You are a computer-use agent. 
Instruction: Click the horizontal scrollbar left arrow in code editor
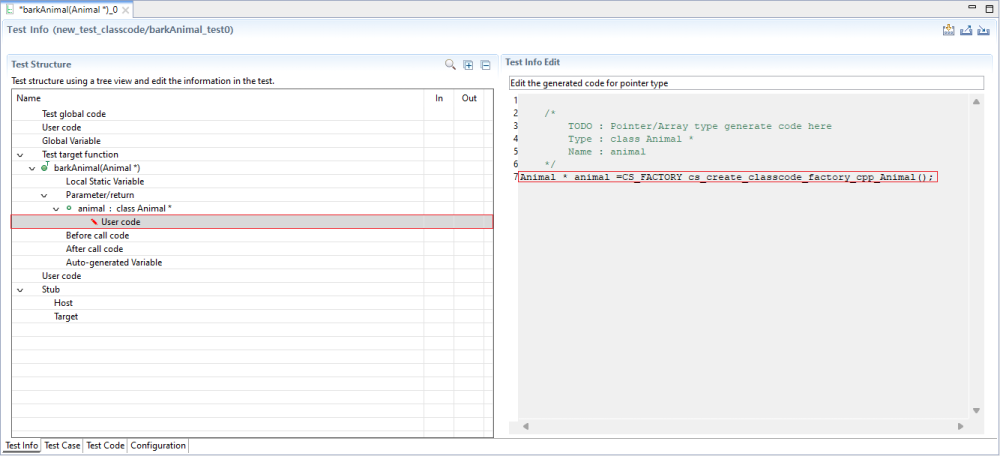(x=526, y=426)
